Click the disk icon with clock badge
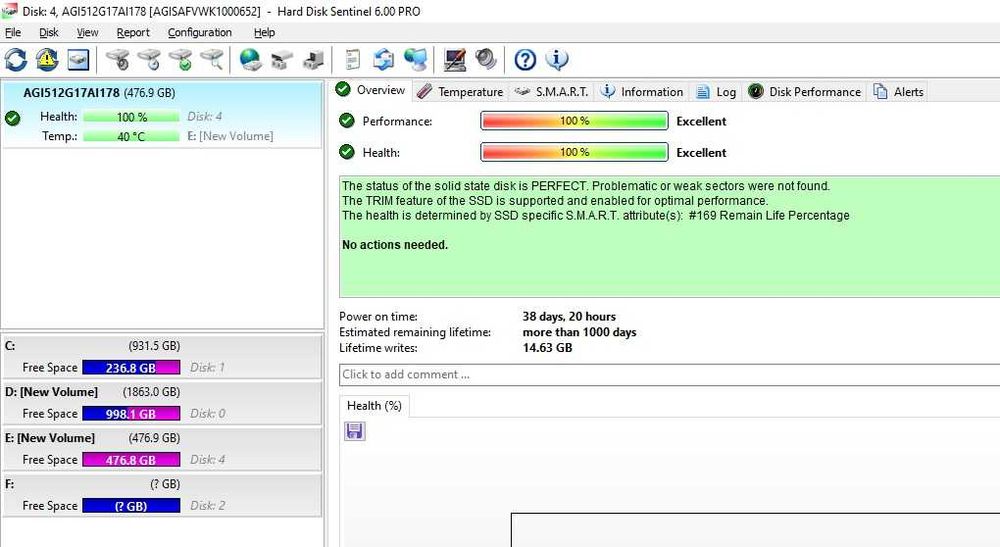Screen dimensions: 1000x547 click(149, 60)
